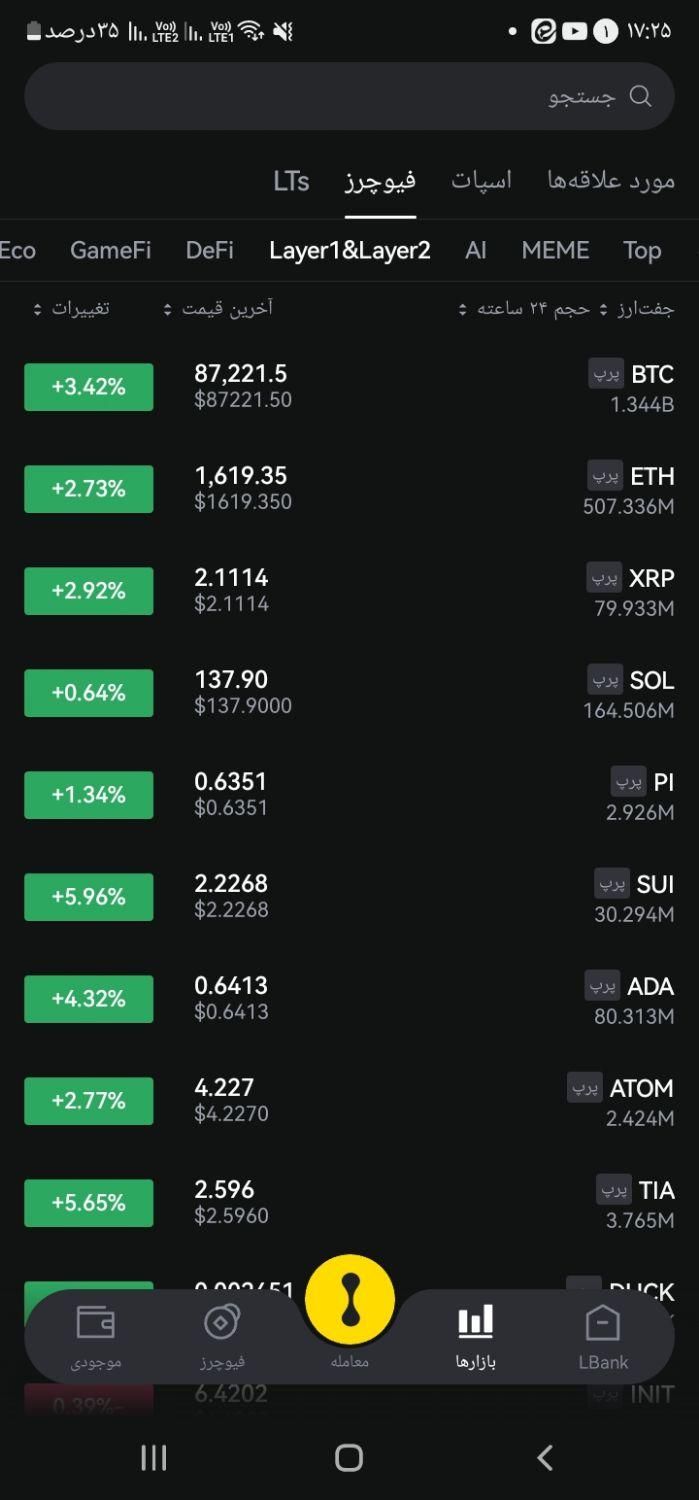The image size is (699, 1500).
Task: Sort by last price (آخرین قیمت)
Action: 218,309
